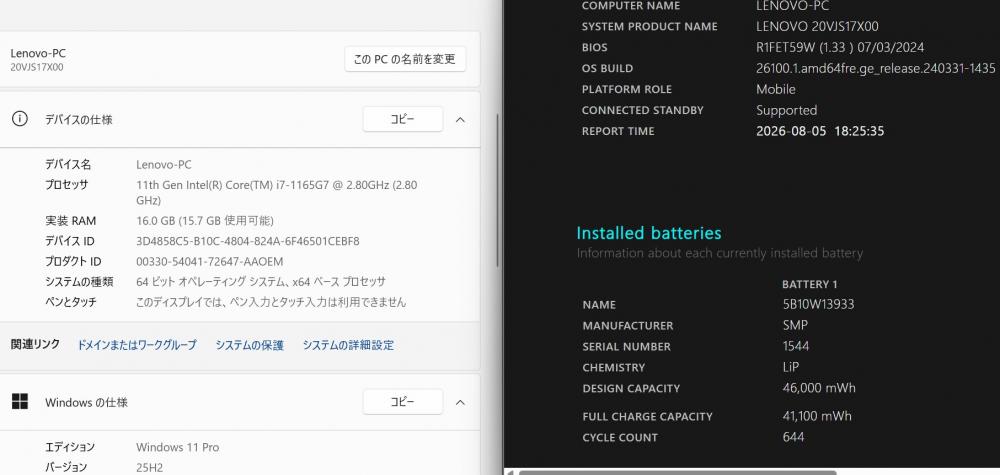Screen dimensions: 1000x475
Task: Select the processor text 11th Gen Intel Core i7-1165G7
Action: (x=277, y=193)
